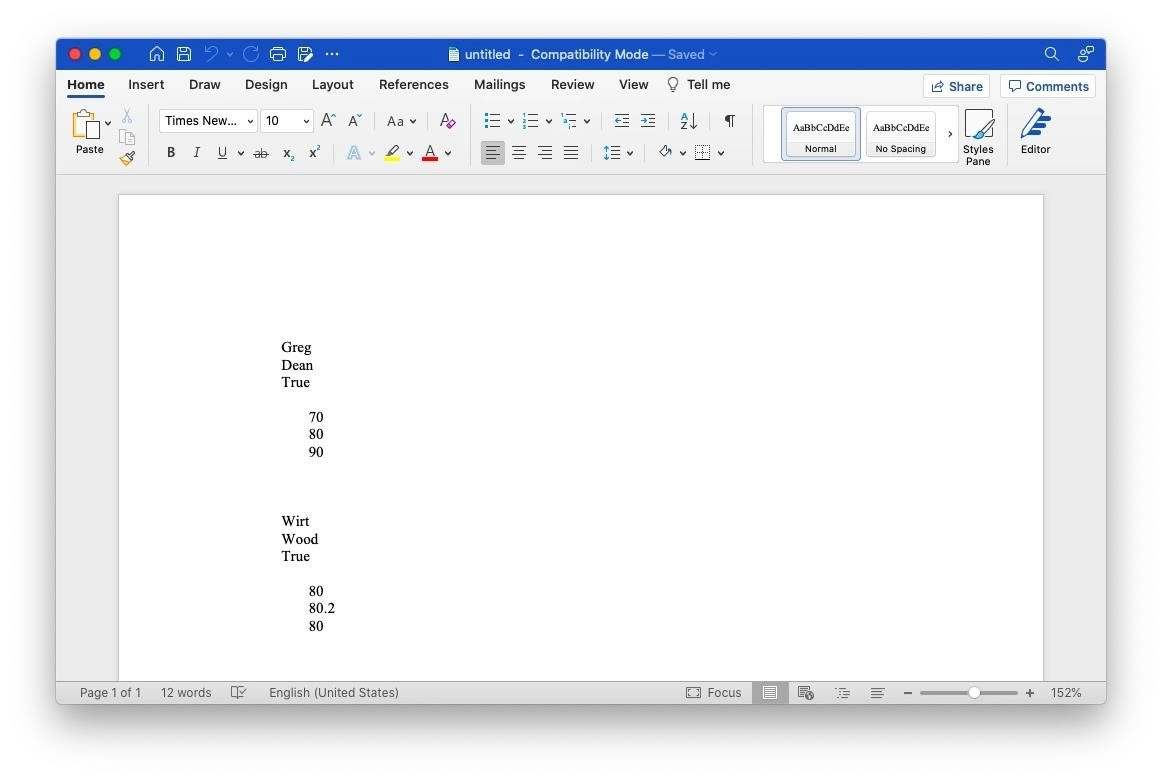The width and height of the screenshot is (1162, 778).
Task: Align text left
Action: tap(493, 153)
